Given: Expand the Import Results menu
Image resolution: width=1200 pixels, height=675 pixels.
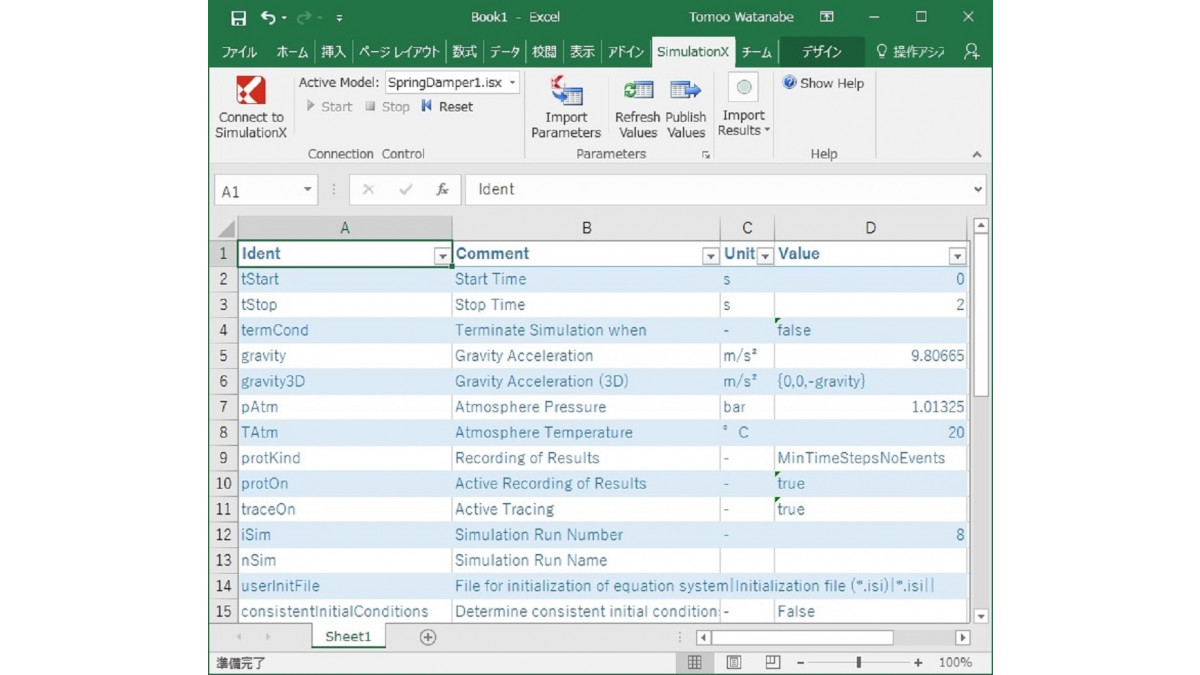Looking at the screenshot, I should point(744,107).
